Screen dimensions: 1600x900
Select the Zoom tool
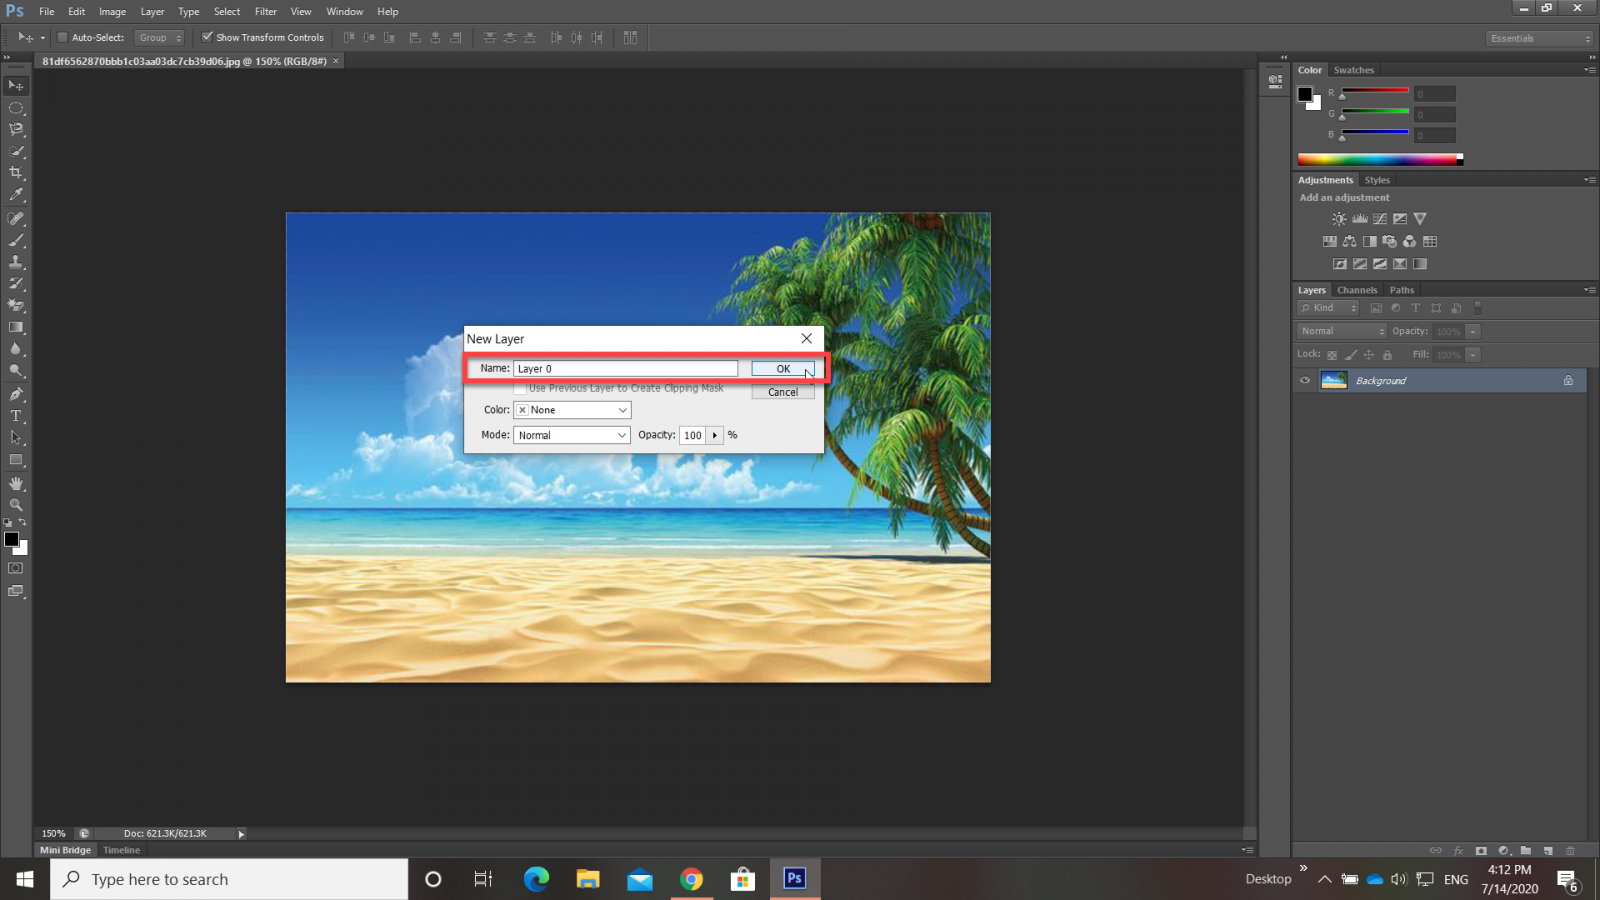16,505
